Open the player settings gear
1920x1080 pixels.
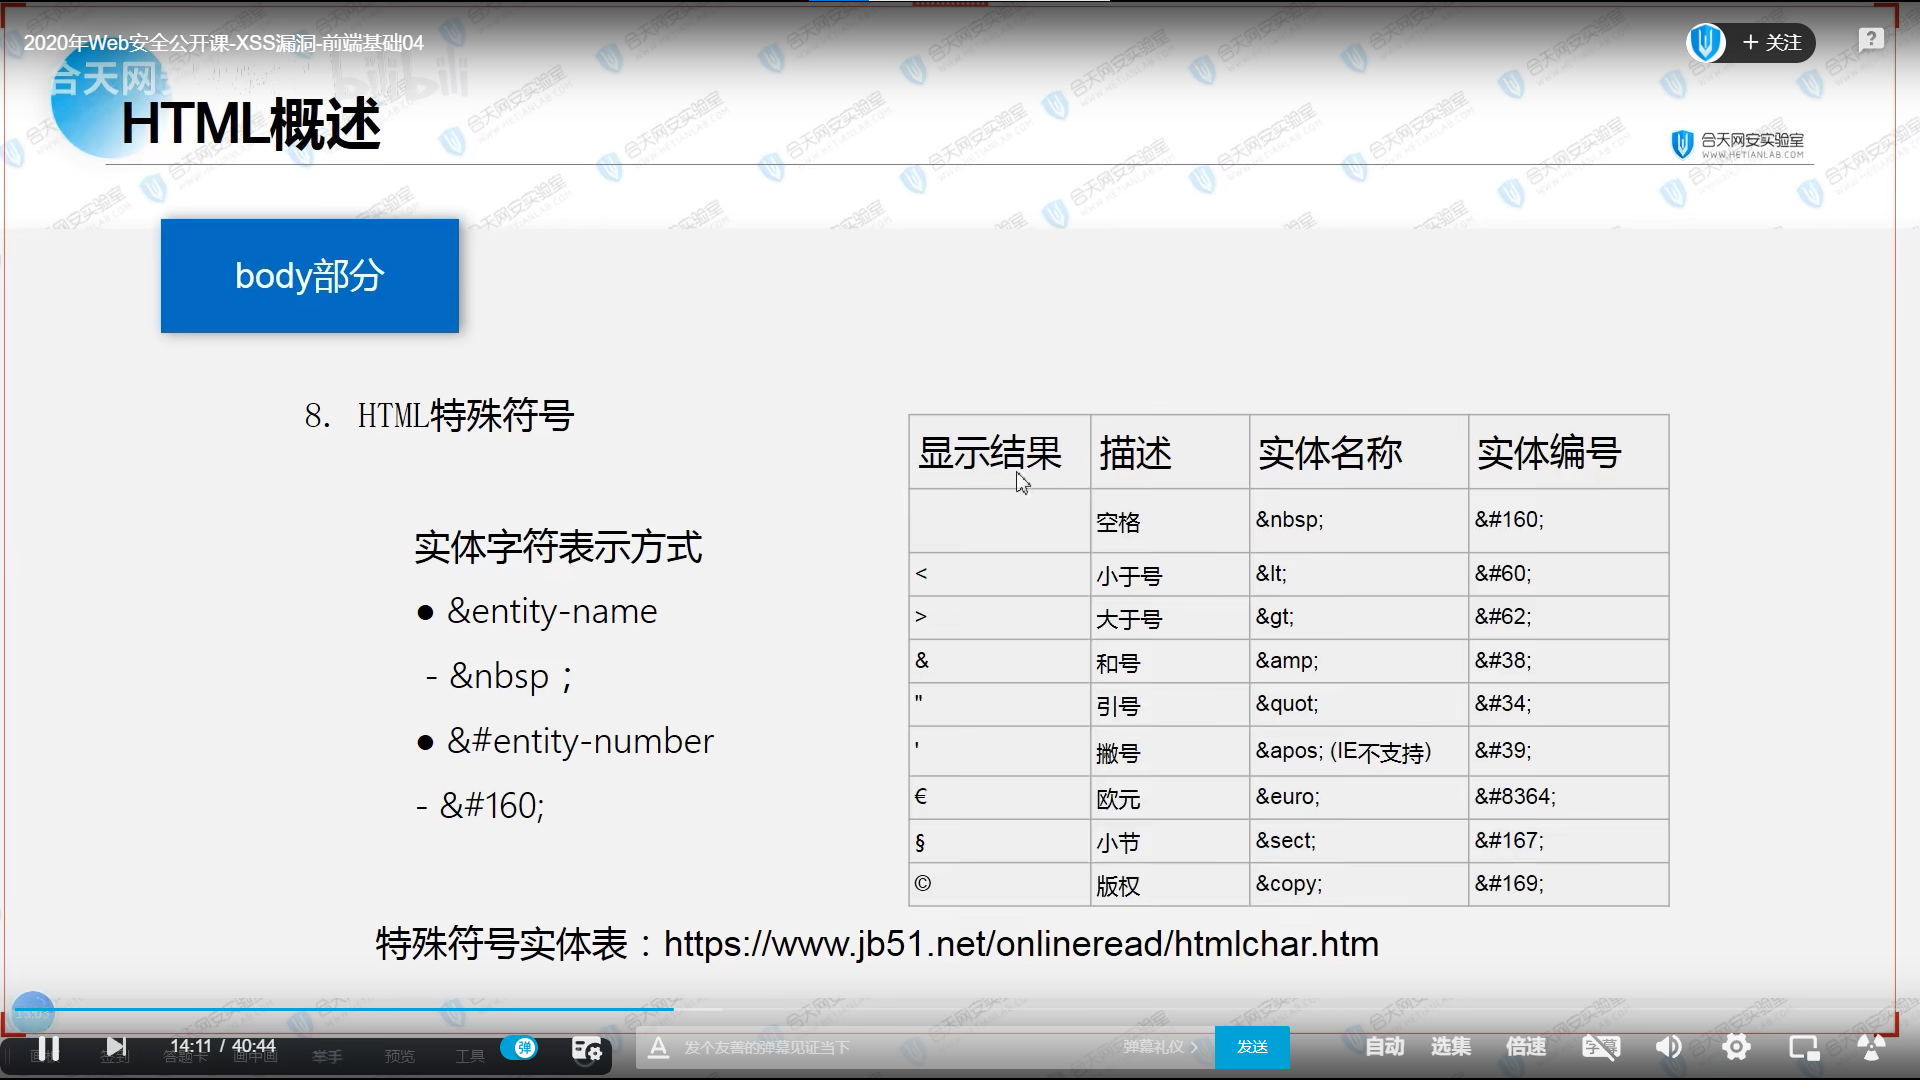(1736, 1047)
